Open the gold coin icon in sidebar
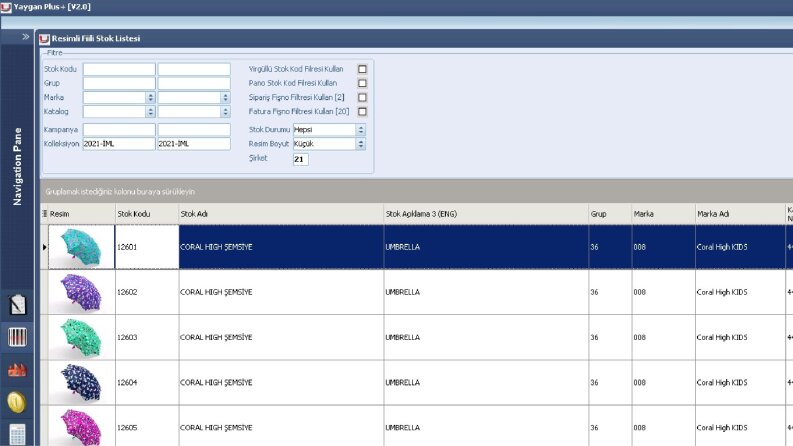Image resolution: width=793 pixels, height=446 pixels. [x=16, y=402]
